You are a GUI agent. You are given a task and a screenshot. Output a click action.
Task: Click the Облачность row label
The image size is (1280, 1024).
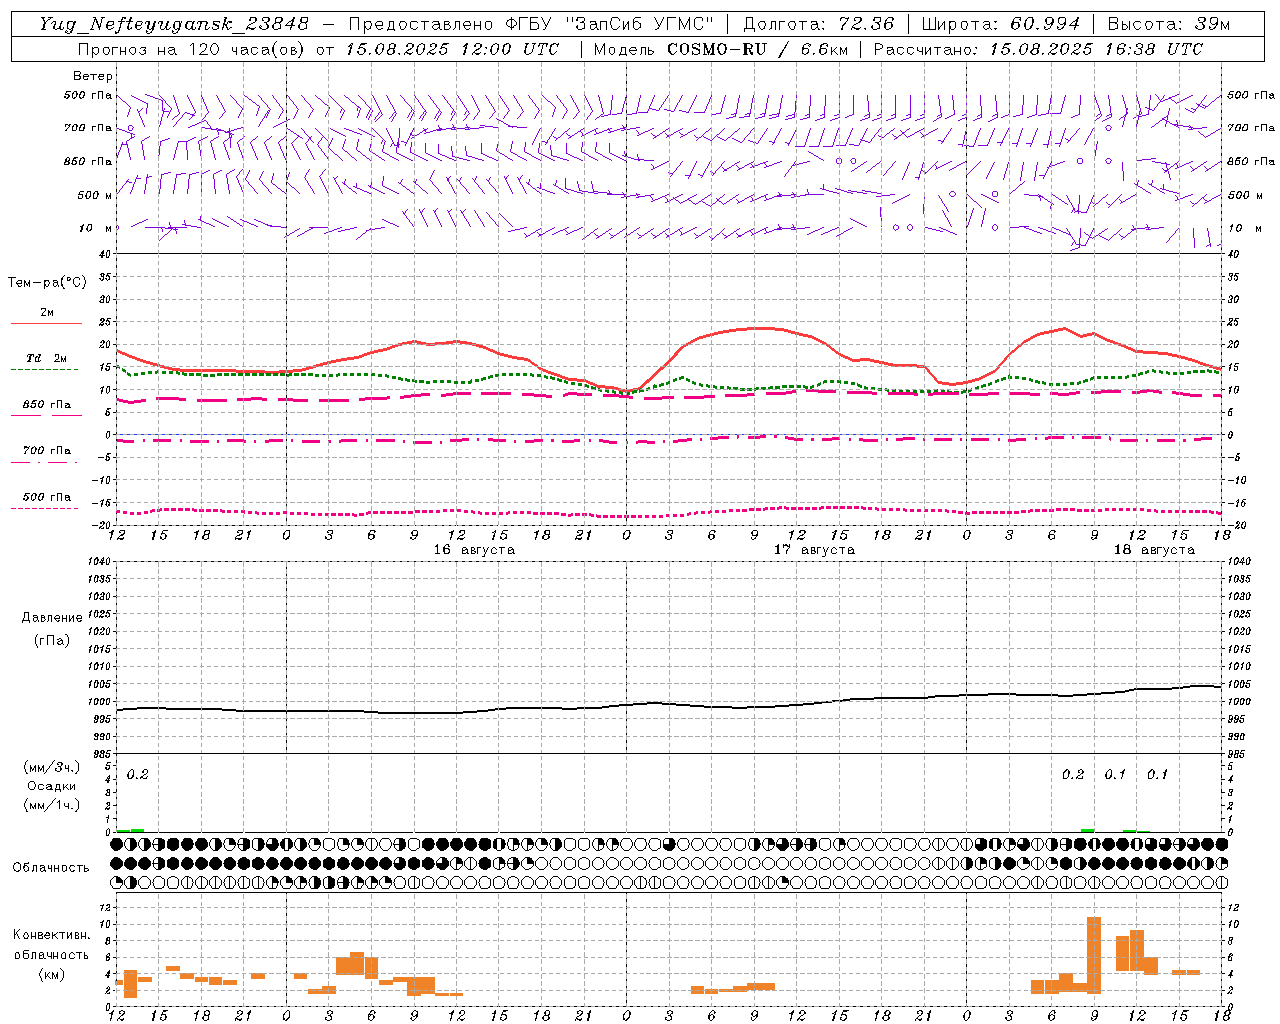click(51, 868)
